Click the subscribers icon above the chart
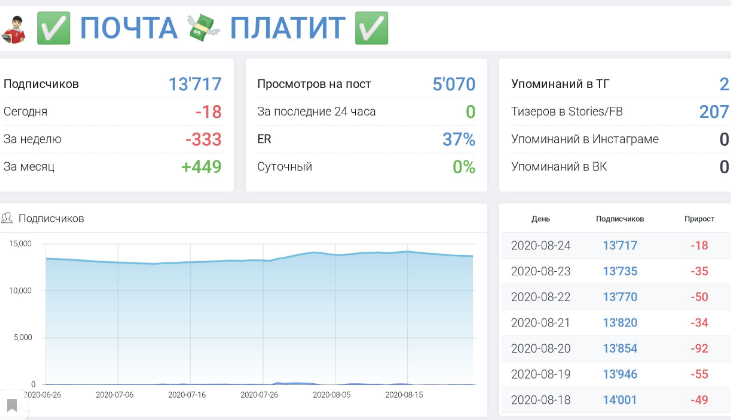Viewport: 731px width, 420px height. click(7, 218)
